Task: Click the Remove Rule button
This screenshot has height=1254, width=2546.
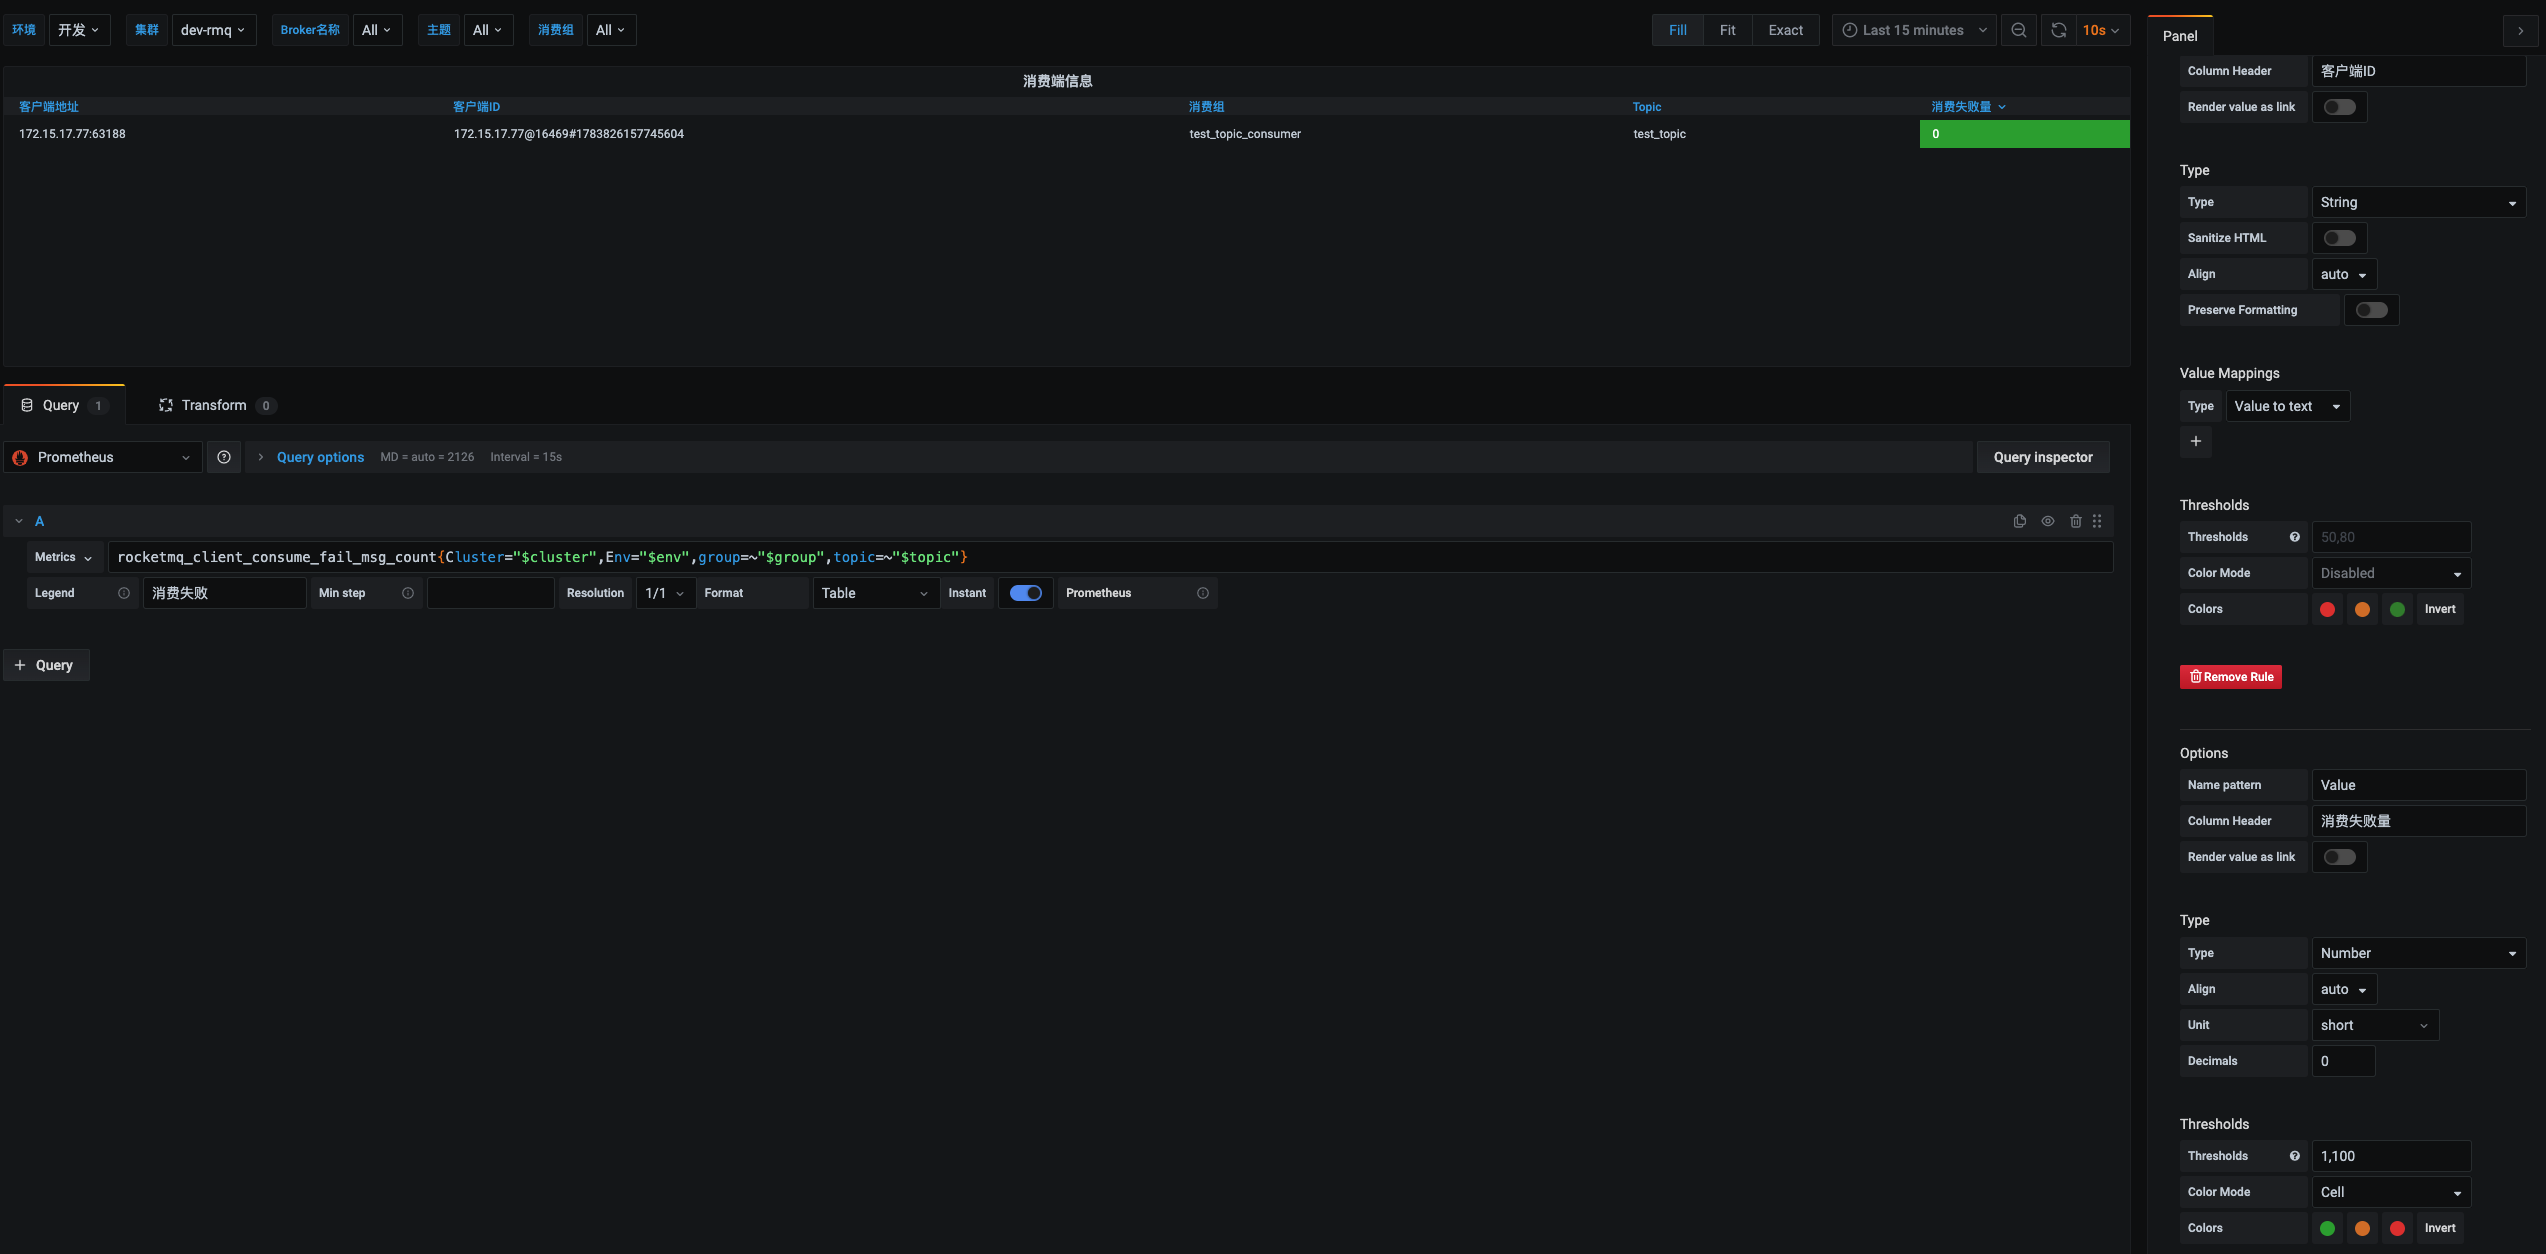Action: (2230, 676)
